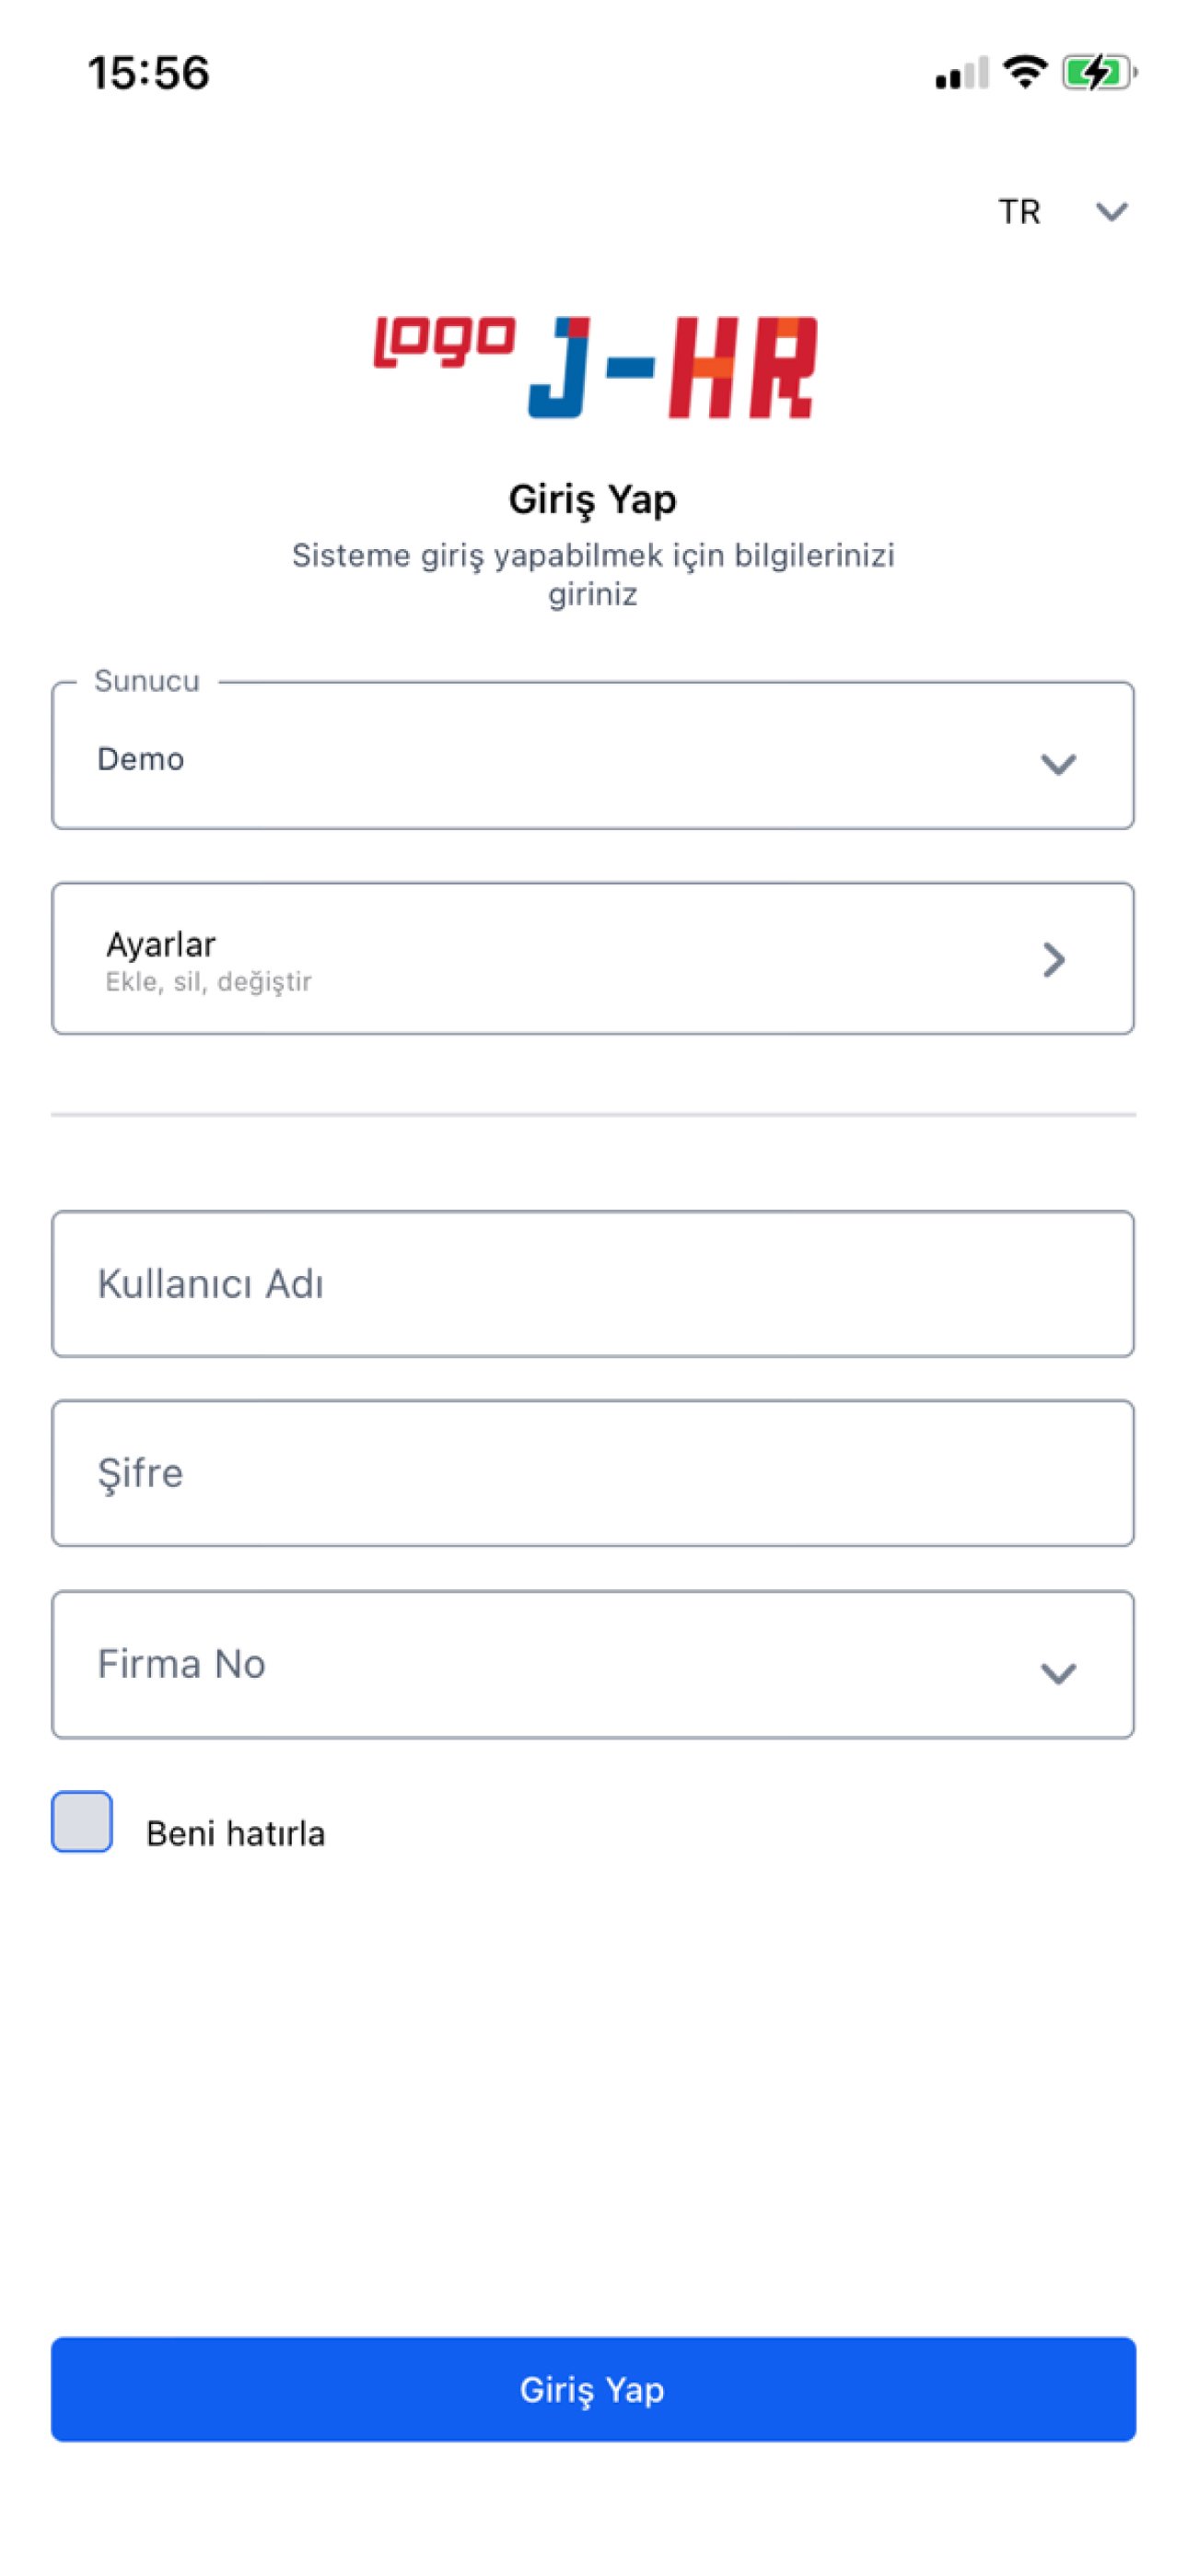Image resolution: width=1188 pixels, height=2576 pixels.
Task: Enable the Beni hatırla checkbox
Action: 82,1821
